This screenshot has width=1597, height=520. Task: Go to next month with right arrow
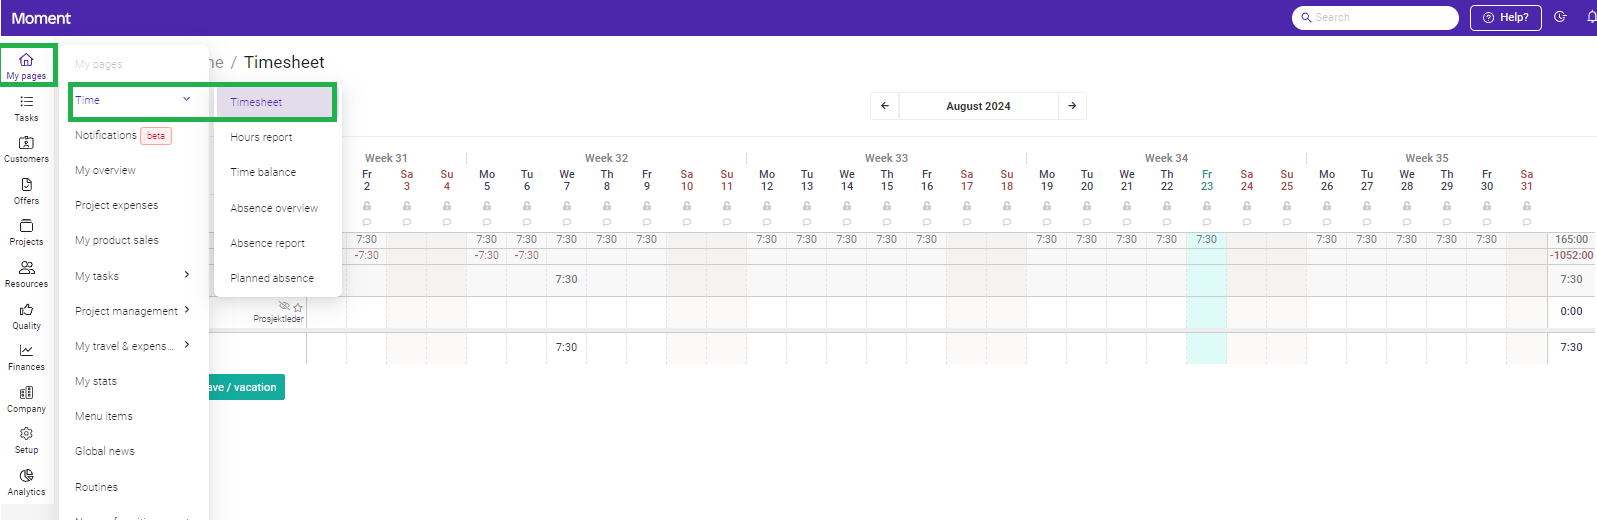[1072, 106]
